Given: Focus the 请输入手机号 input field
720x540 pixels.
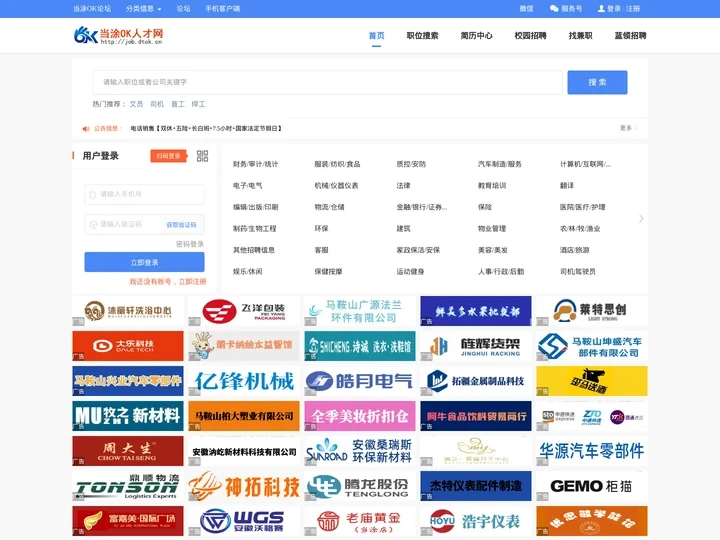Looking at the screenshot, I should point(144,194).
